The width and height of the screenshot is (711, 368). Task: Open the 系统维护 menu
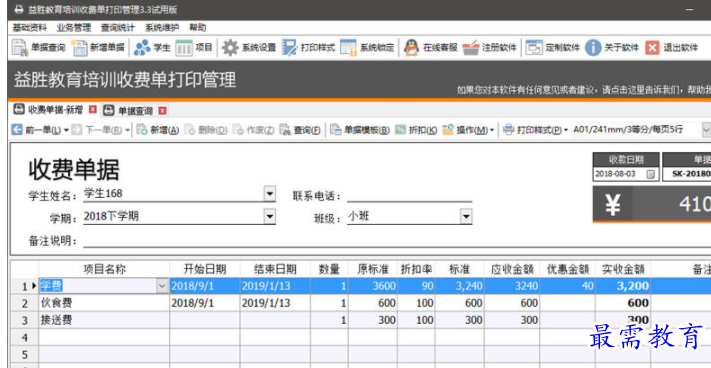pyautogui.click(x=162, y=28)
